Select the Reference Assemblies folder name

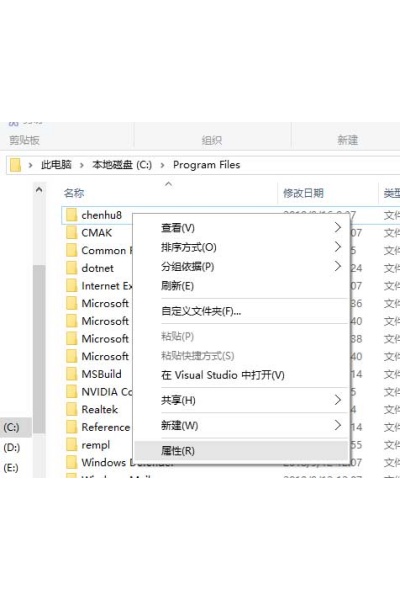tap(106, 427)
